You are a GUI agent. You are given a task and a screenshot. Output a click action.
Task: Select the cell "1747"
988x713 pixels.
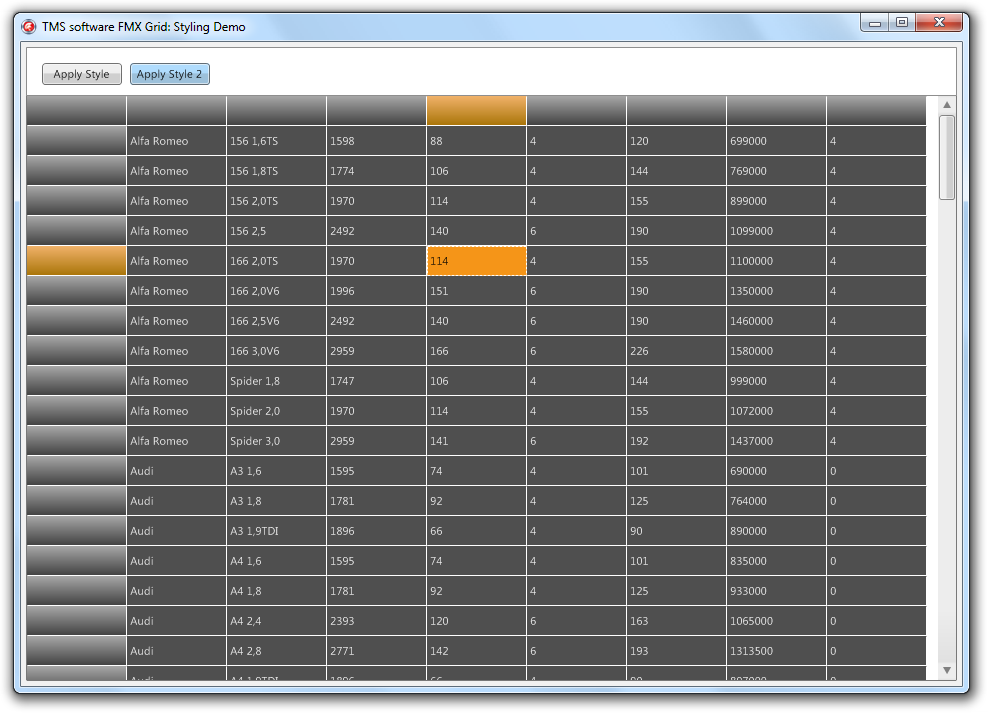pos(376,381)
